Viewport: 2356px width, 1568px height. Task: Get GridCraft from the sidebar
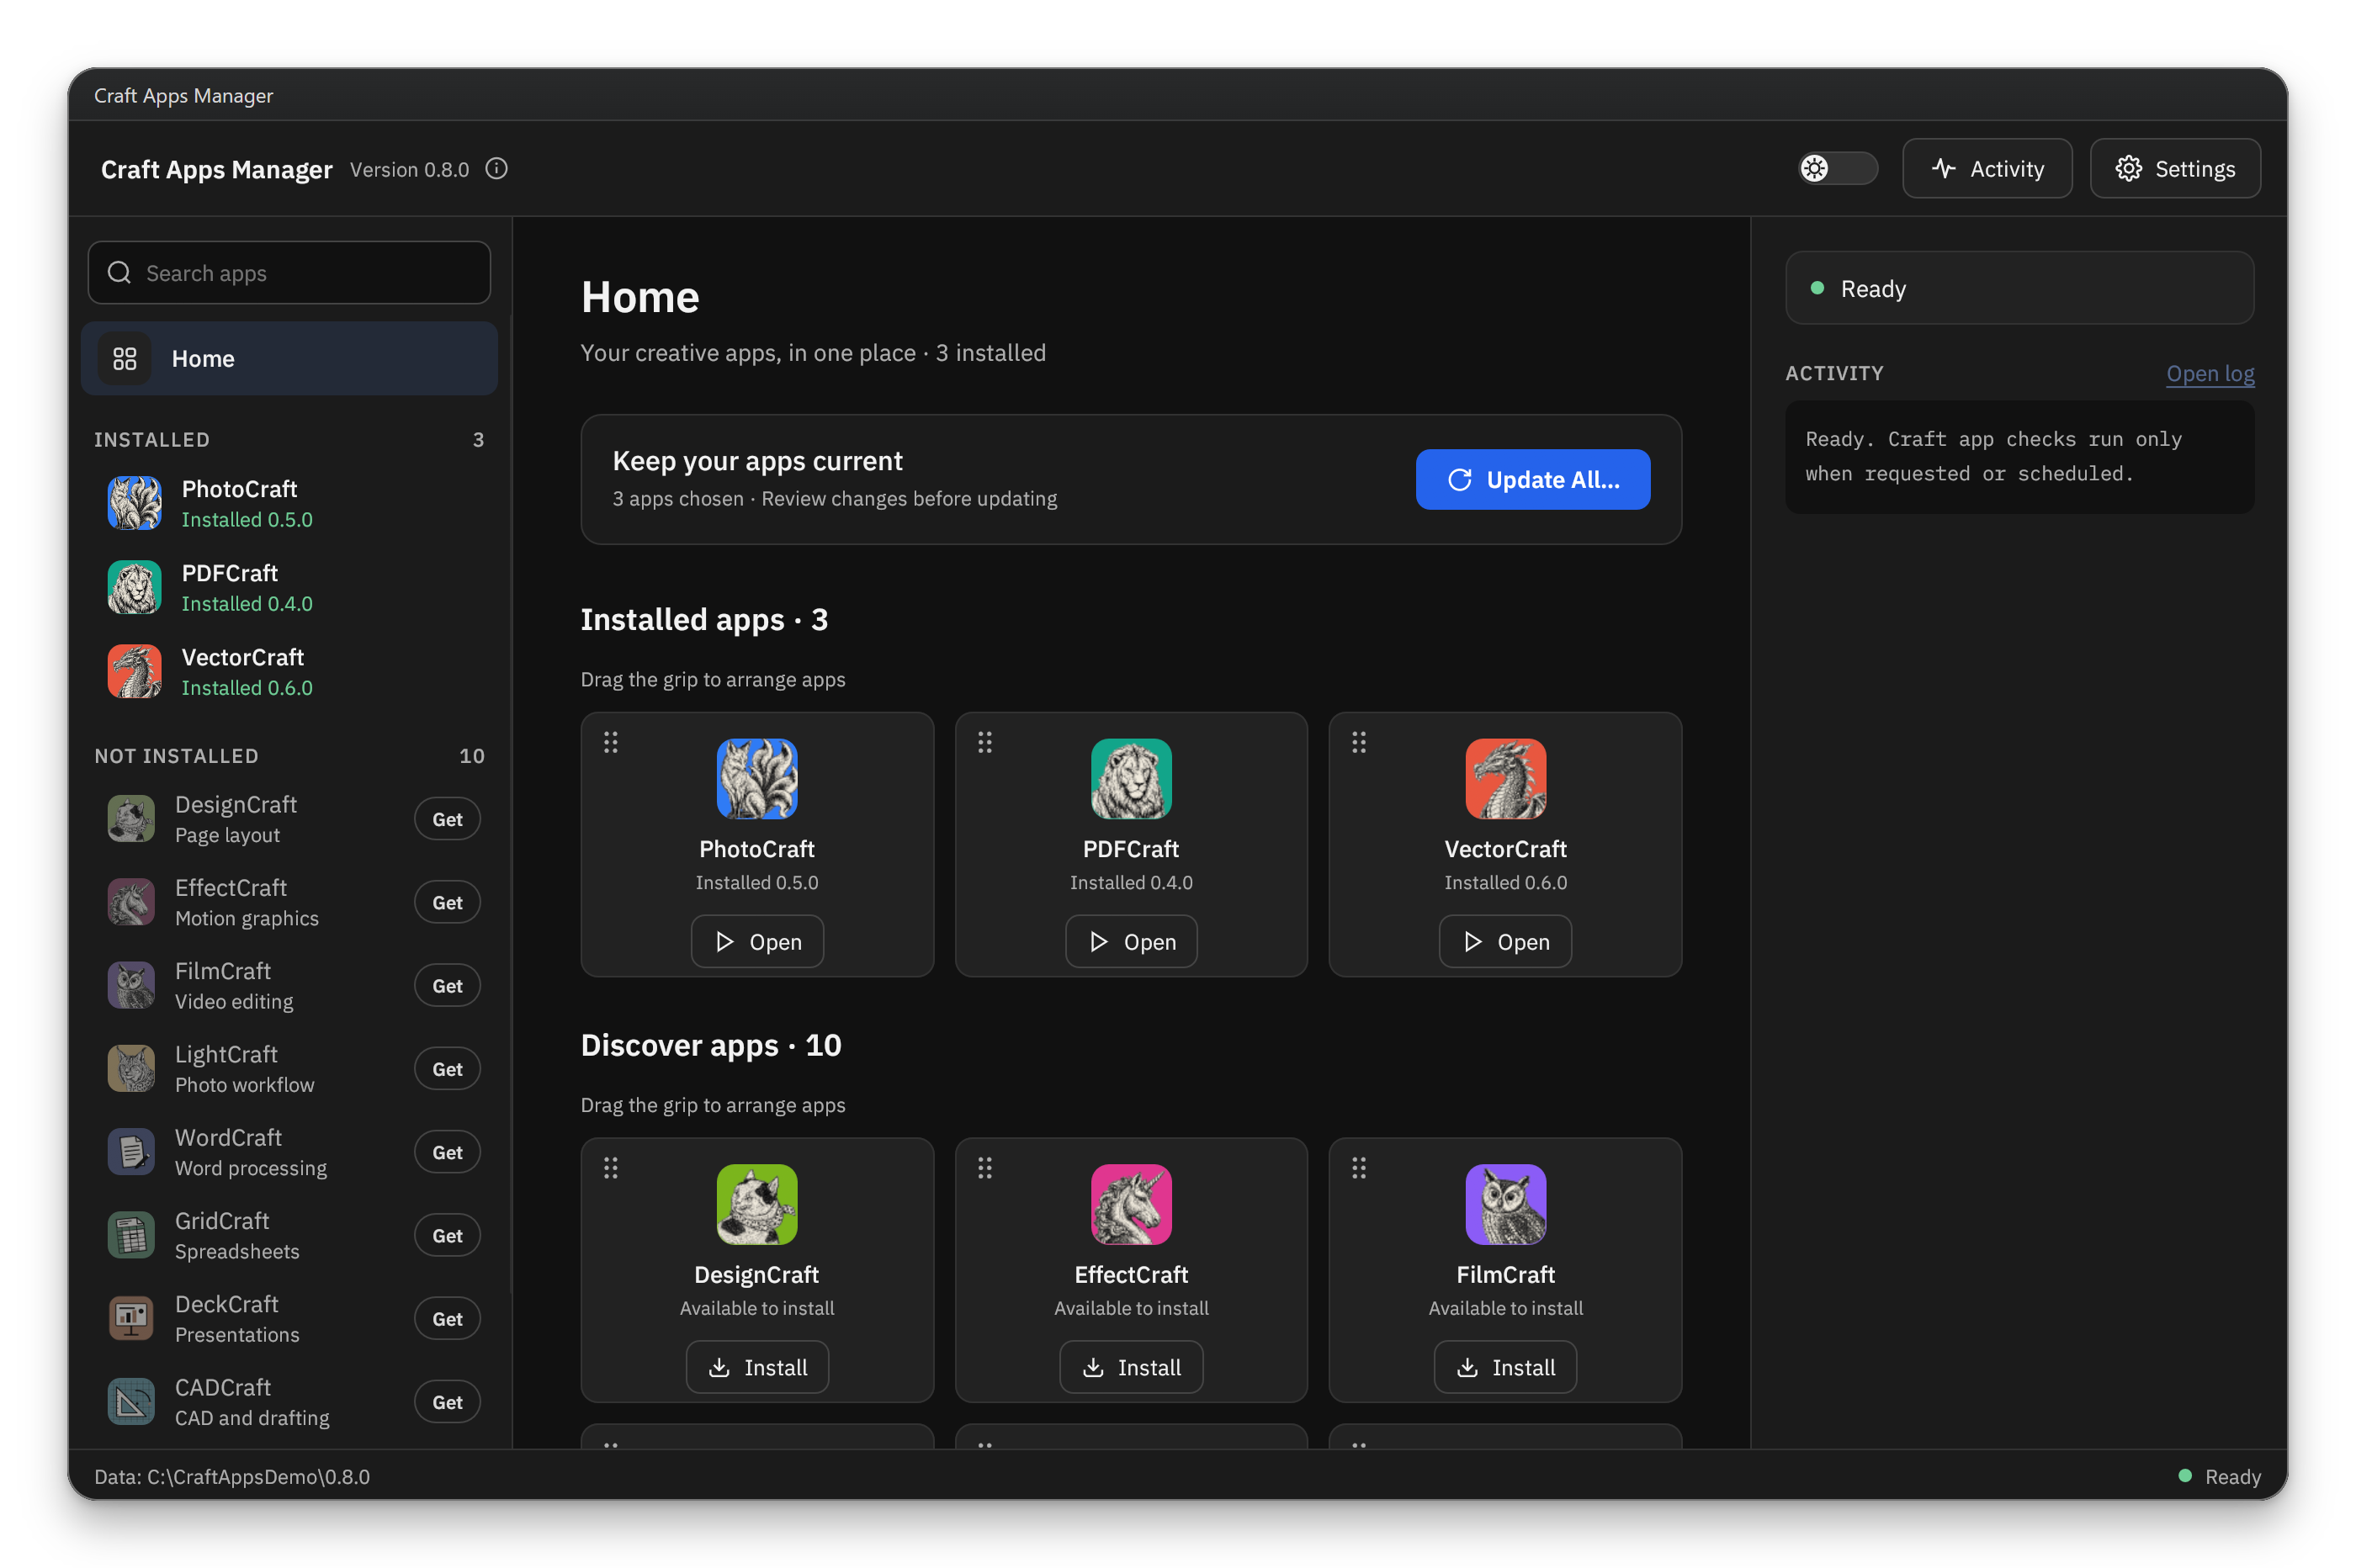(447, 1235)
